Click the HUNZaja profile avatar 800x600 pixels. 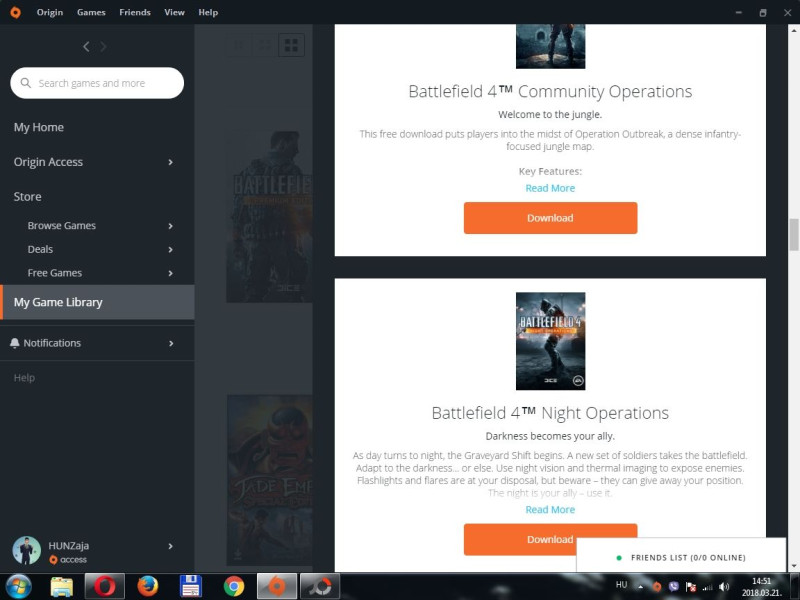27,551
